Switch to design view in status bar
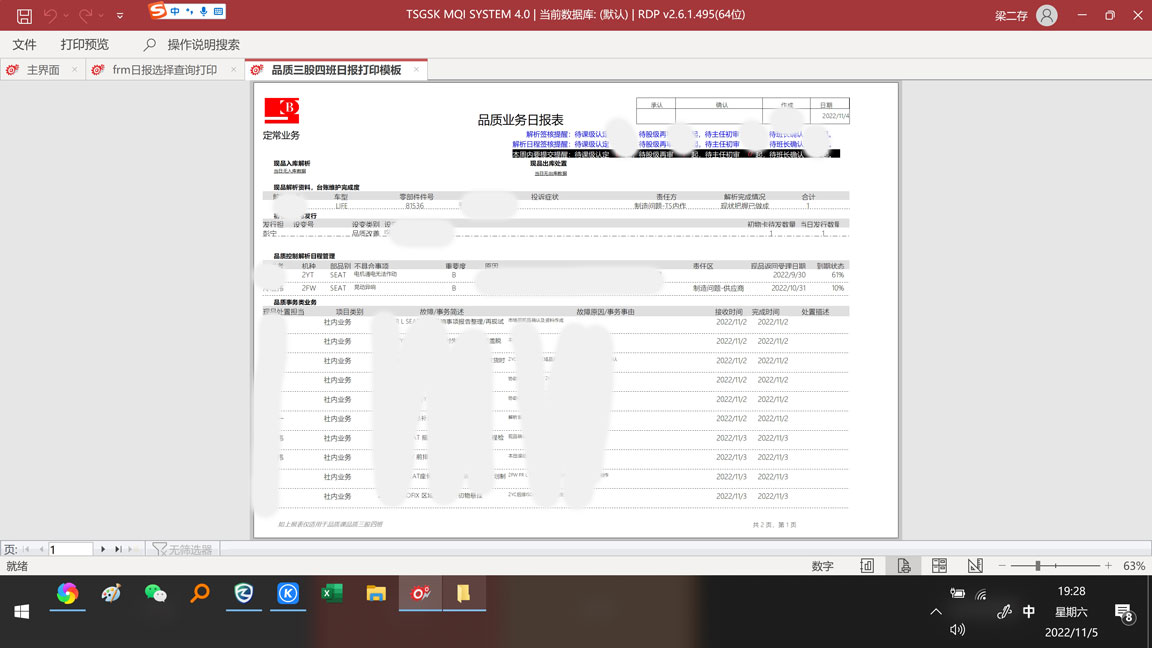 [x=975, y=566]
